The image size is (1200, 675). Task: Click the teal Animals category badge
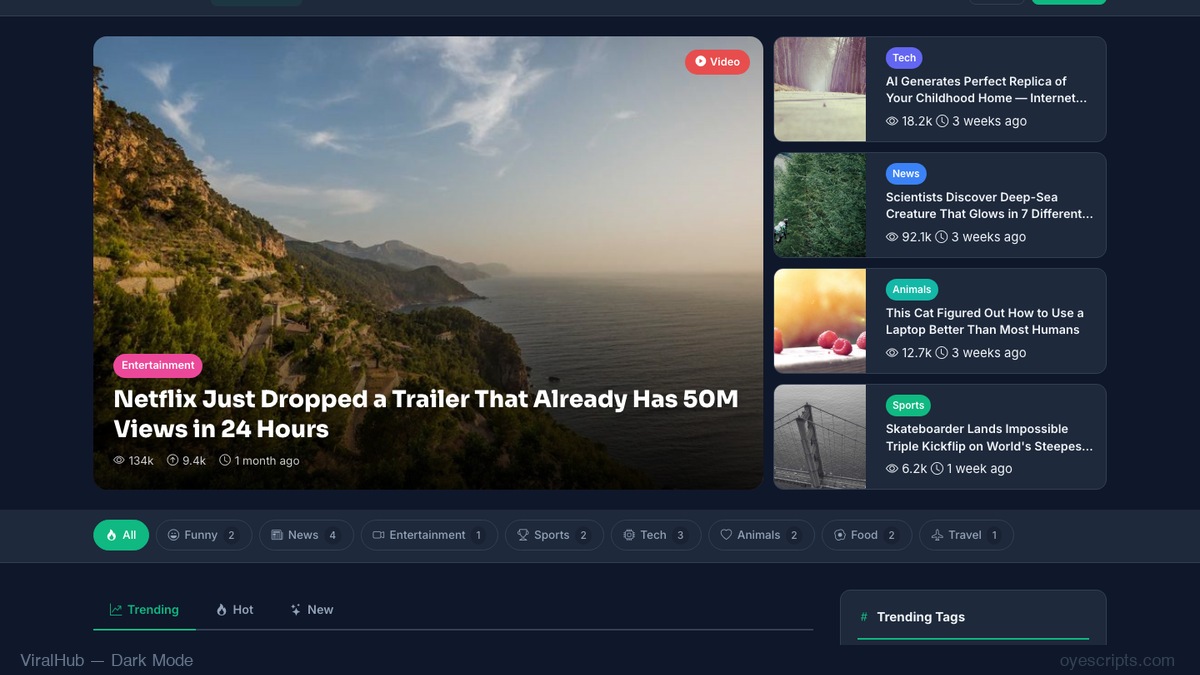(x=912, y=290)
